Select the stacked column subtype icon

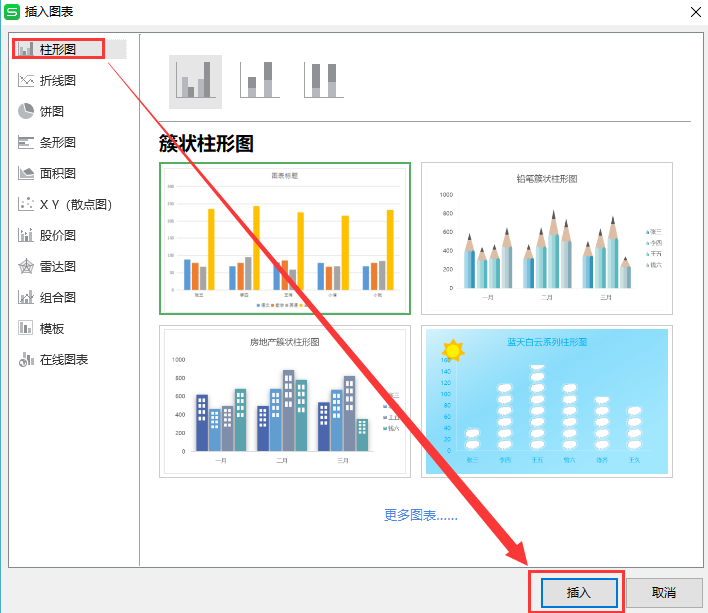click(259, 81)
